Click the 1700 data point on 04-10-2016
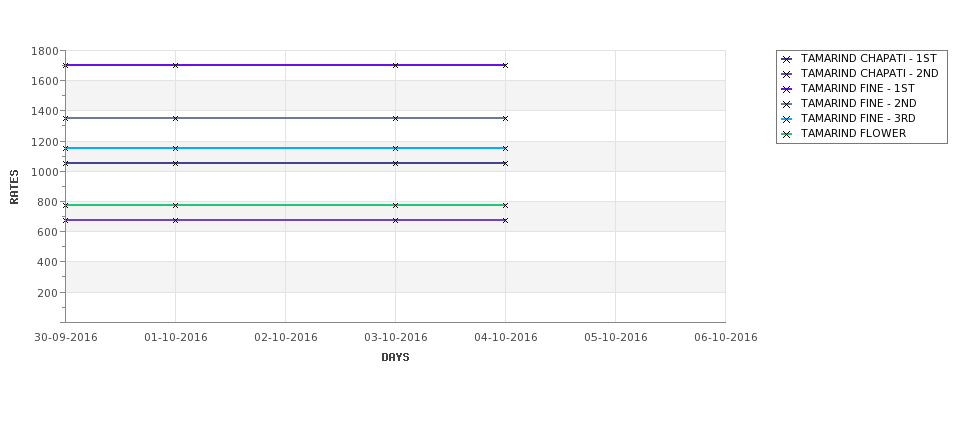 pos(506,65)
